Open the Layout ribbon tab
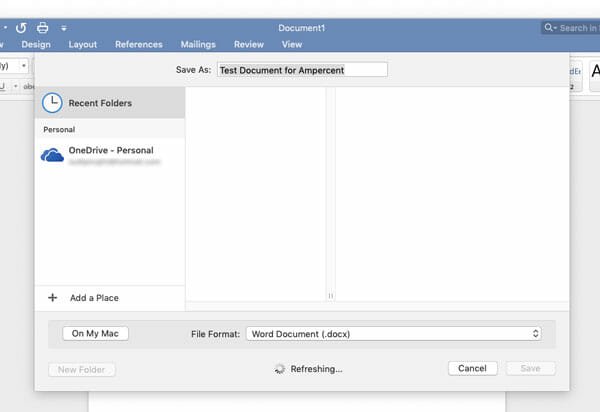This screenshot has width=600, height=412. 83,44
